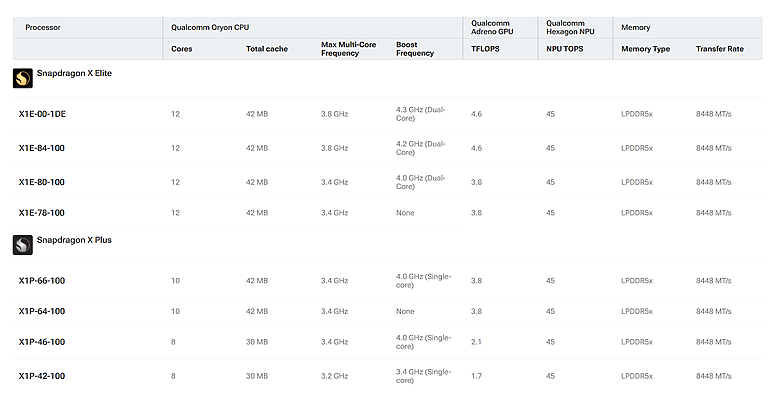Image resolution: width=780 pixels, height=400 pixels.
Task: Click the 3.8 GHz frequency for X1E-00-1DE
Action: click(x=334, y=114)
